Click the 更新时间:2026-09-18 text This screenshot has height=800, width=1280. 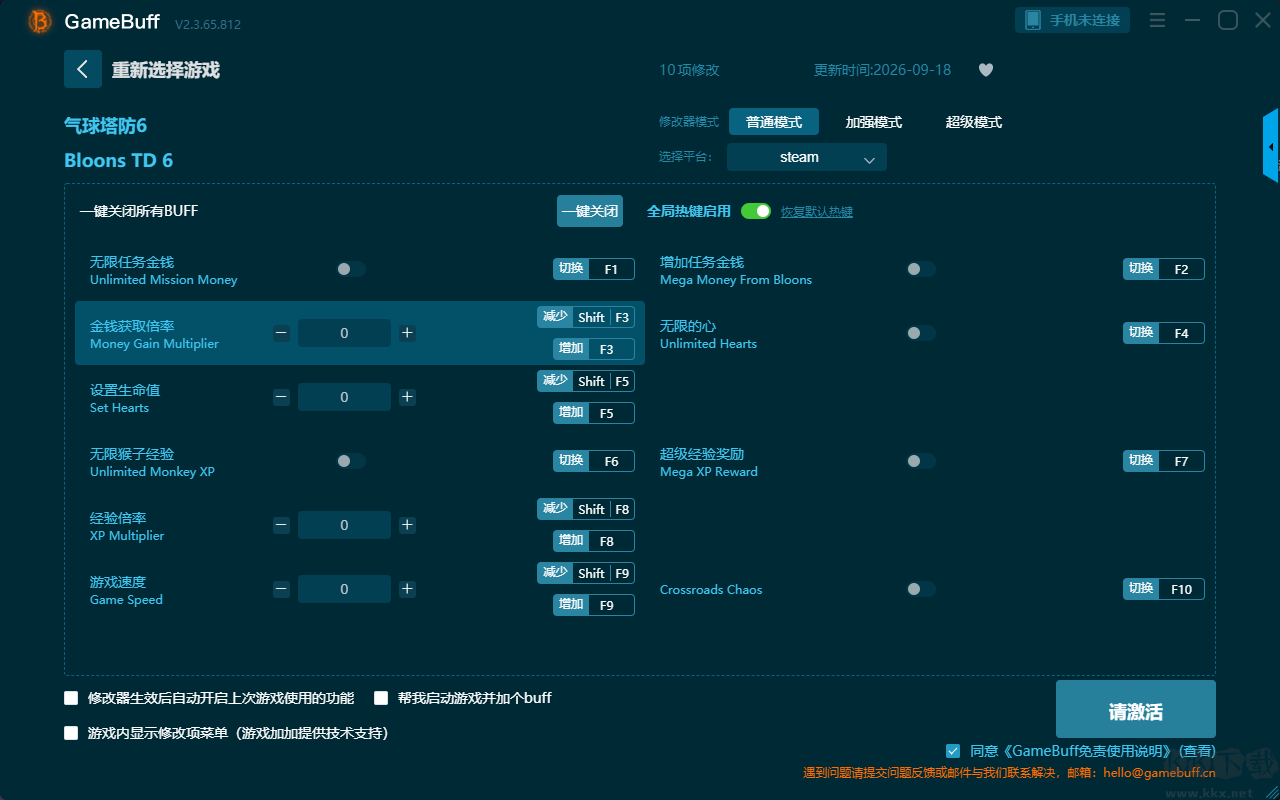point(882,70)
